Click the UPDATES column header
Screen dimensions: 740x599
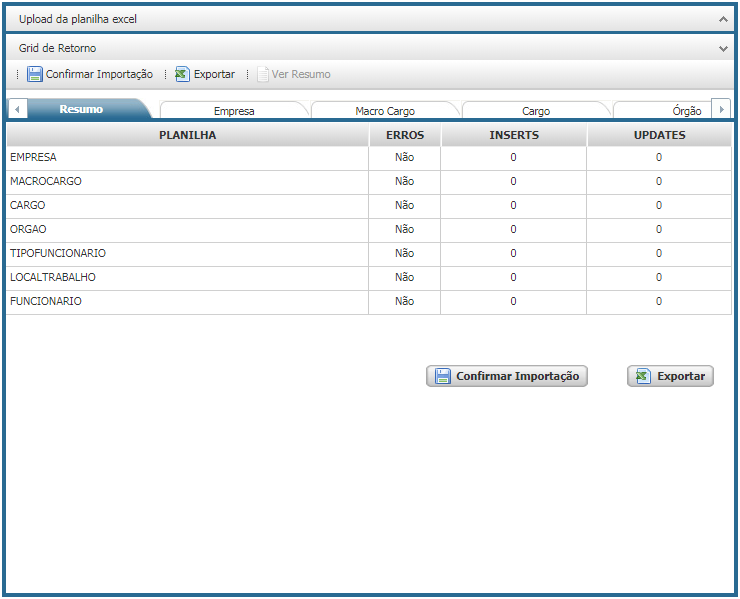(659, 135)
